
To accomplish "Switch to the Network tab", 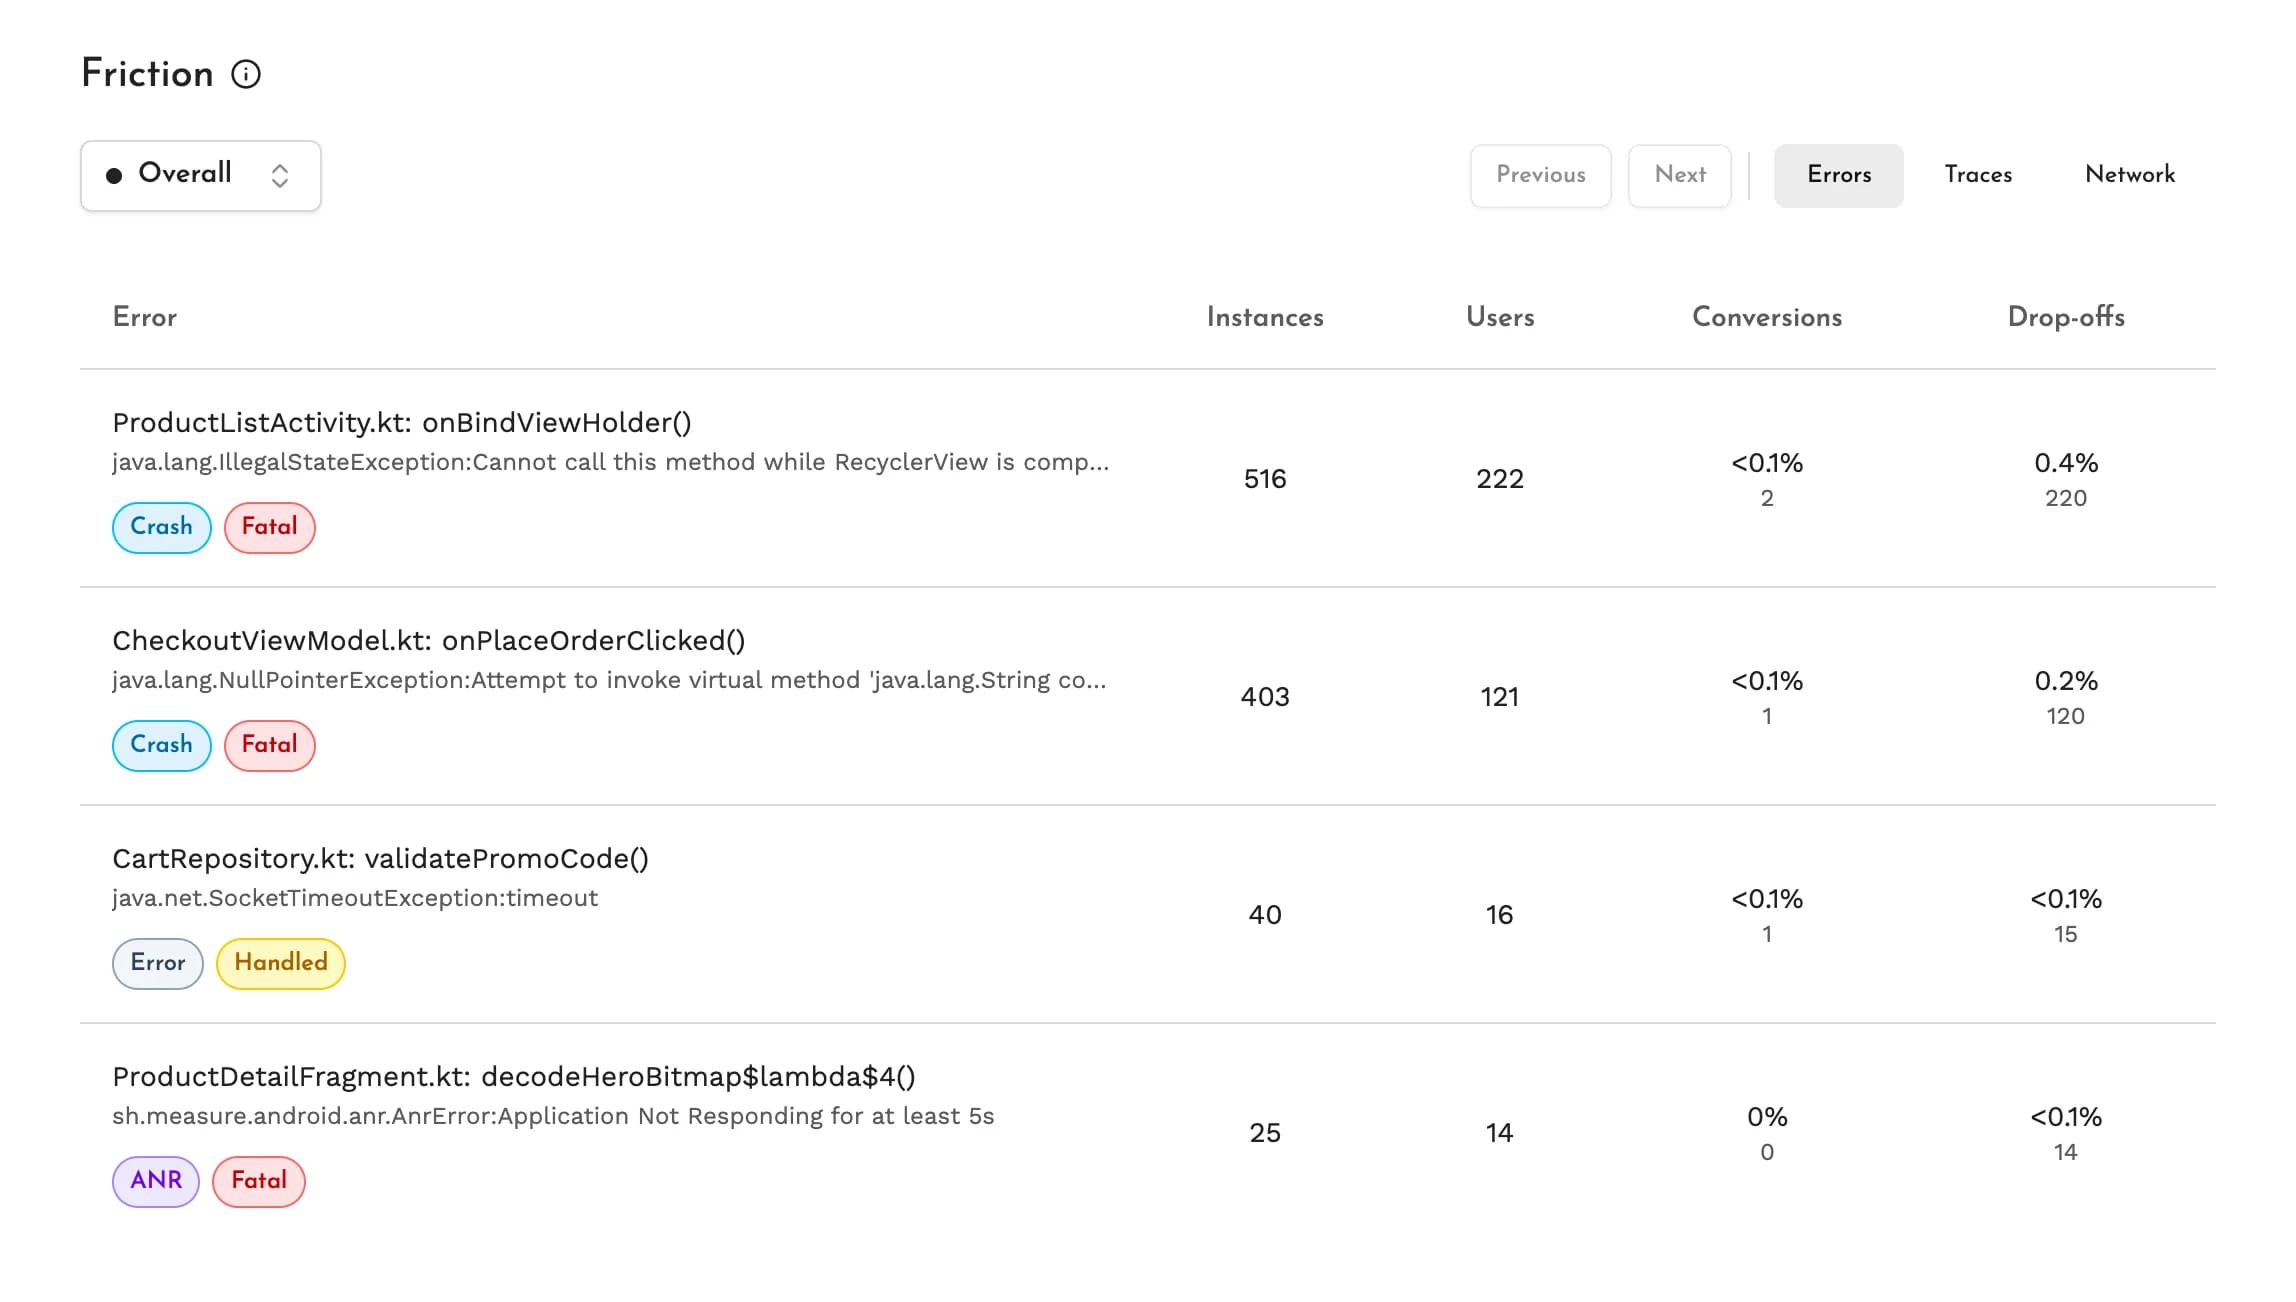I will pyautogui.click(x=2130, y=175).
